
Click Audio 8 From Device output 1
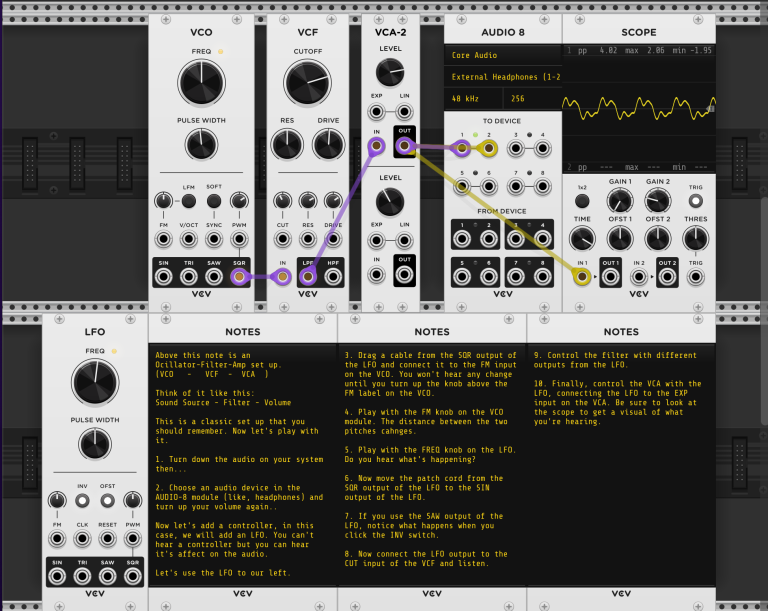[462, 239]
